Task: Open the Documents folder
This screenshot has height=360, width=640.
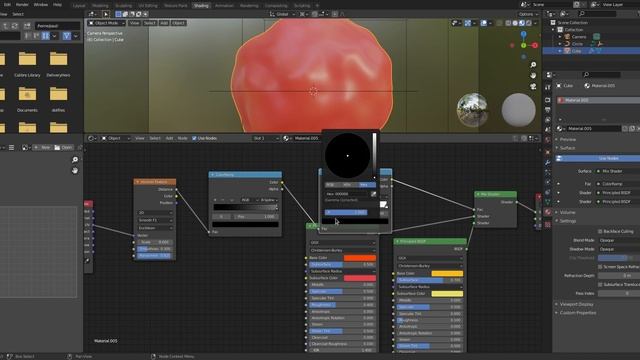Action: (27, 99)
